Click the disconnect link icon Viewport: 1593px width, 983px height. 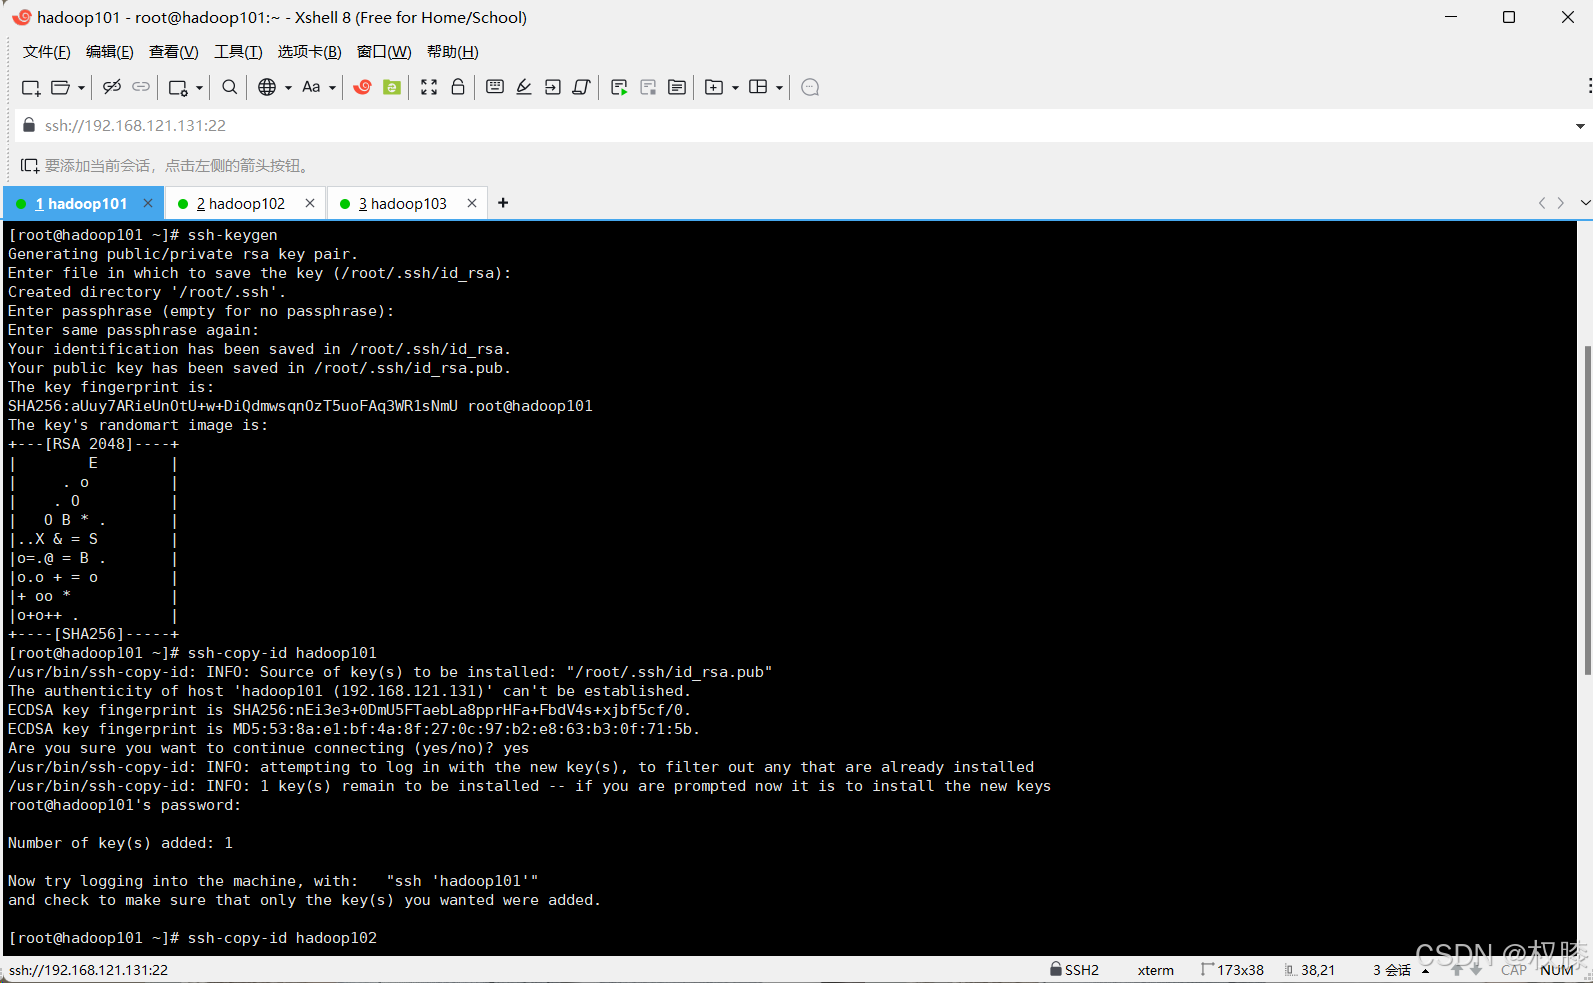(x=112, y=87)
